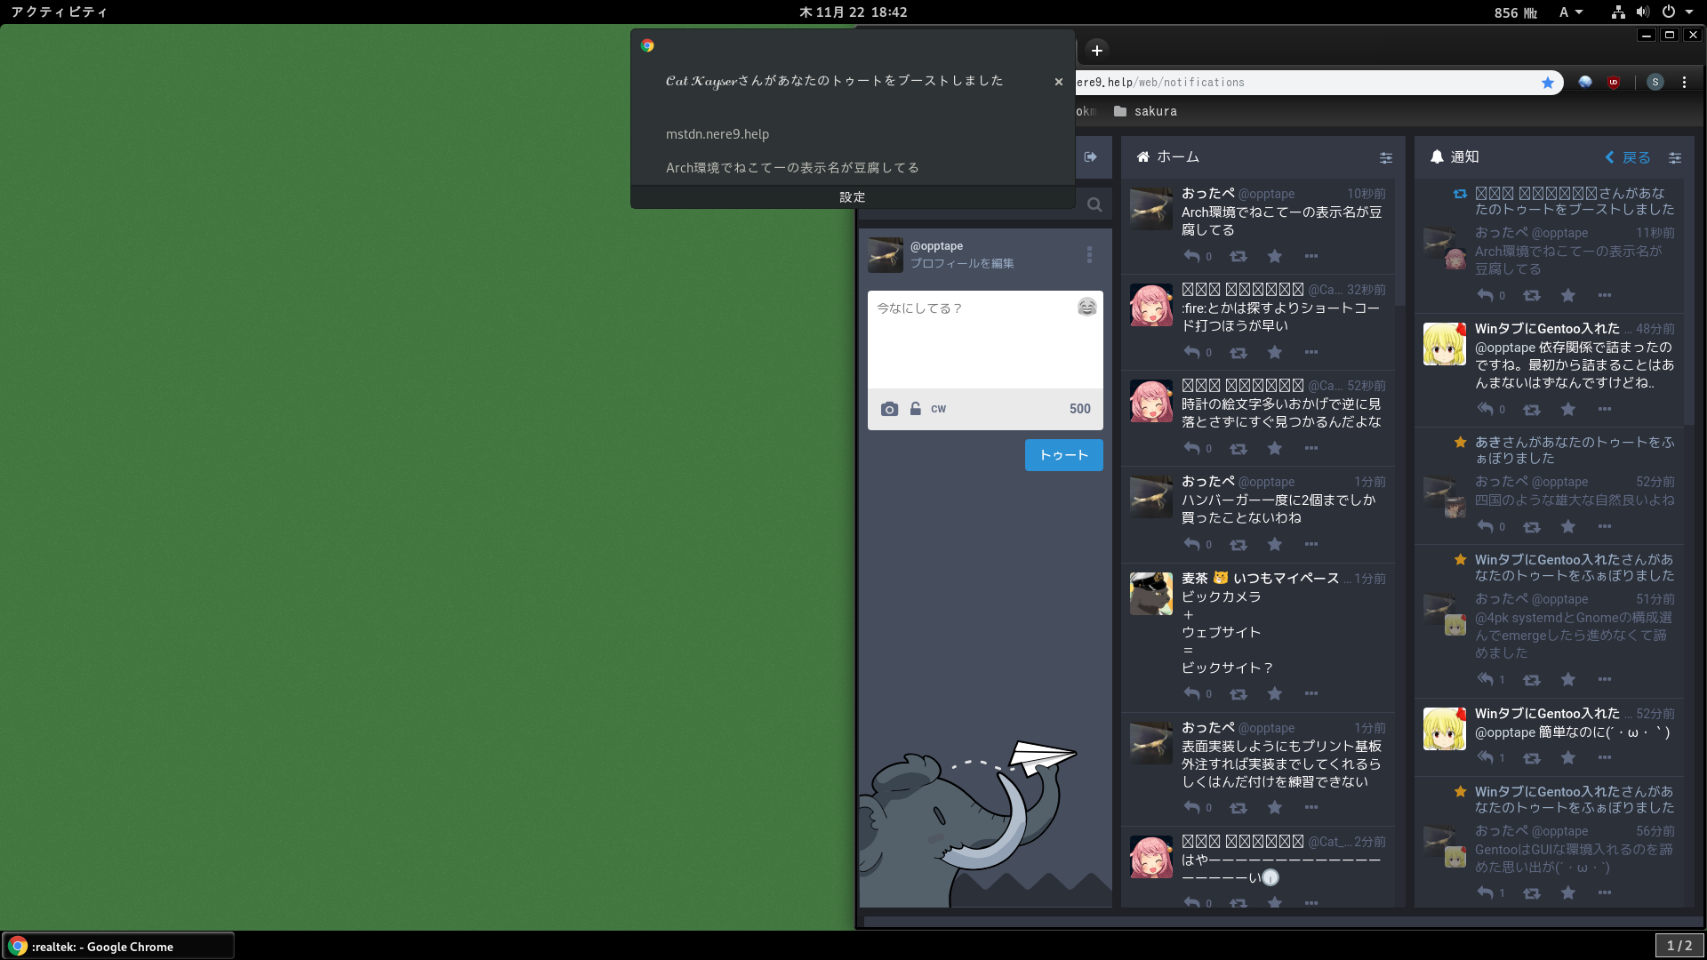Open more menu on the ビックカメラ toot
Image resolution: width=1707 pixels, height=960 pixels.
tap(1311, 694)
